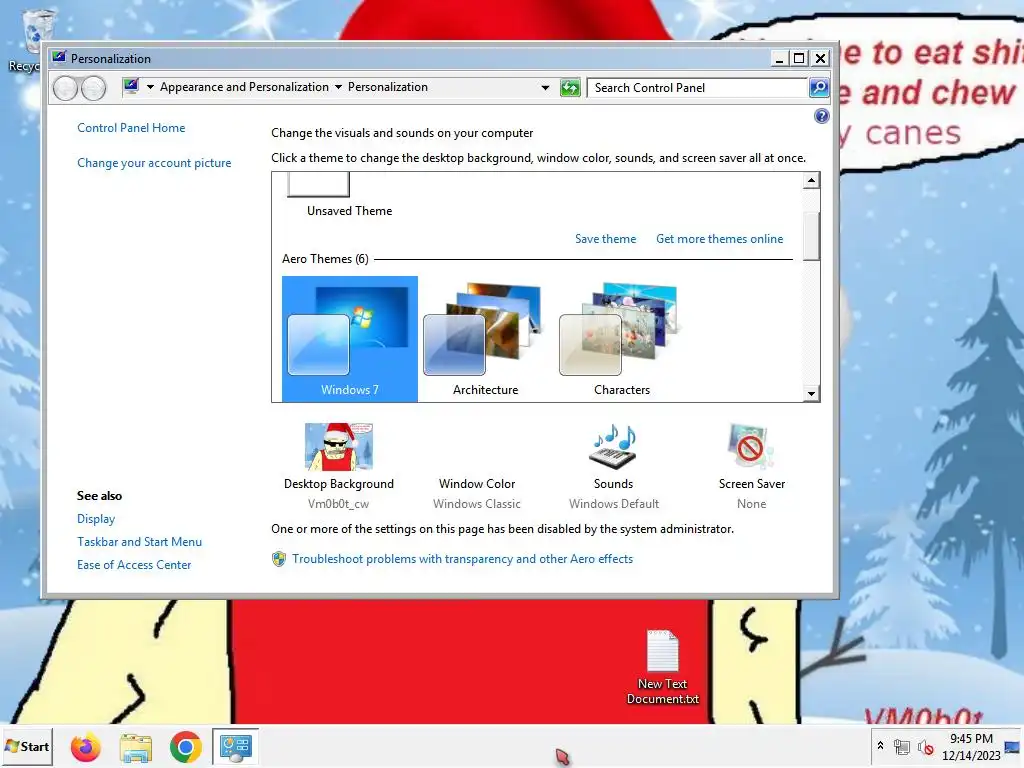Click the shield icon beside Troubleshoot link
The image size is (1024, 768).
pos(279,559)
